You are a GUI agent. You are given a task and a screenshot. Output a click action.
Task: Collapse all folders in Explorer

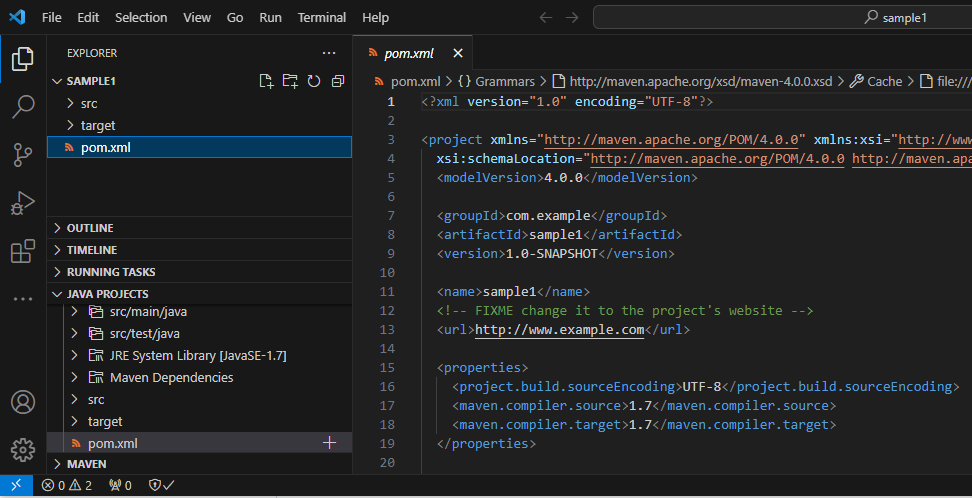pyautogui.click(x=338, y=81)
